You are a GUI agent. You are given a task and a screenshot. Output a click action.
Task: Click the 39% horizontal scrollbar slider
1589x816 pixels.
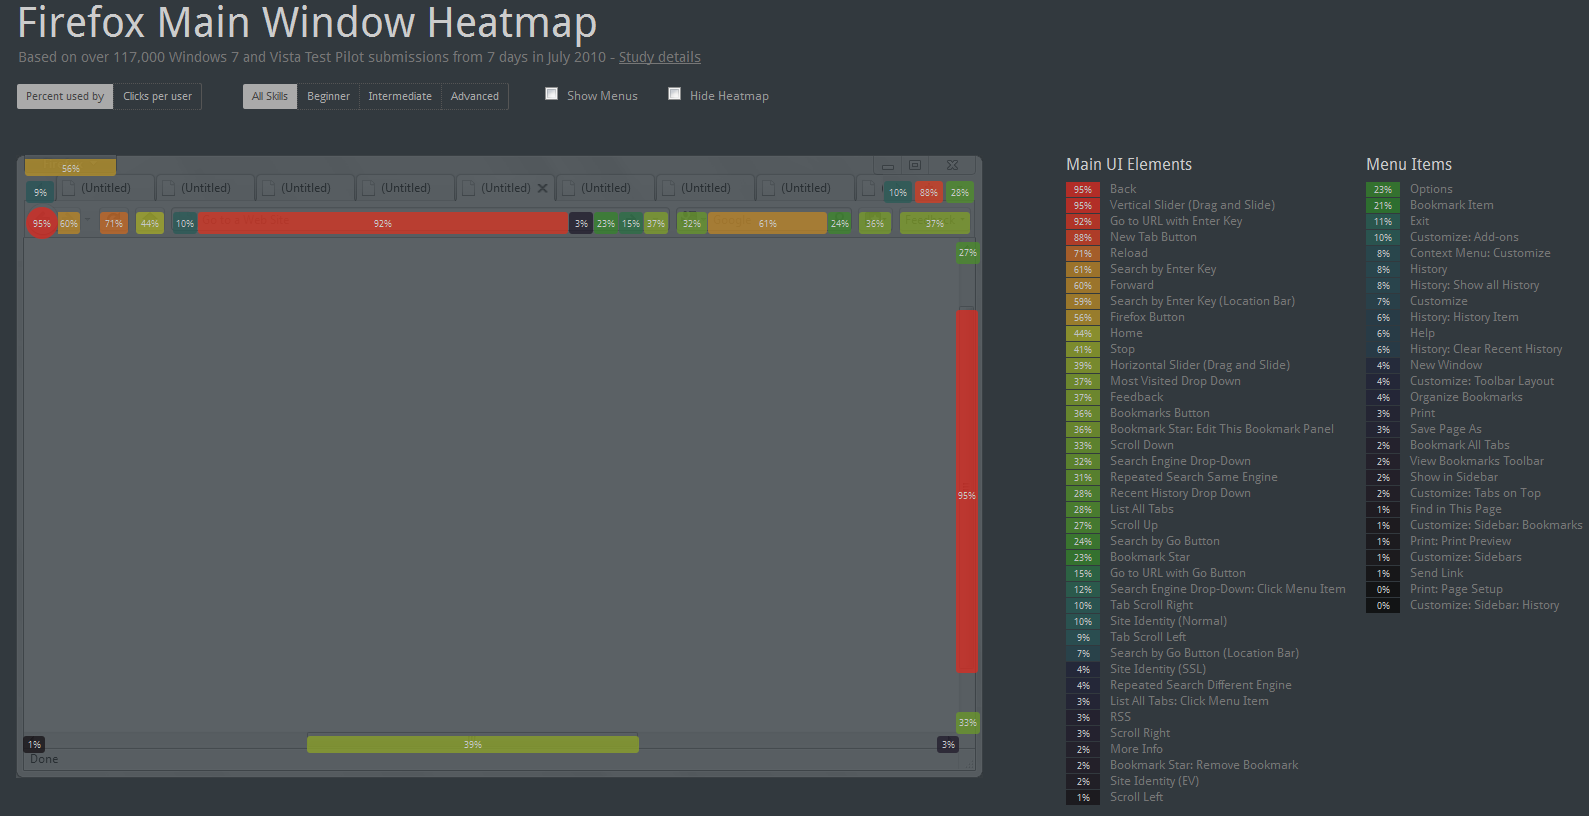coord(472,744)
